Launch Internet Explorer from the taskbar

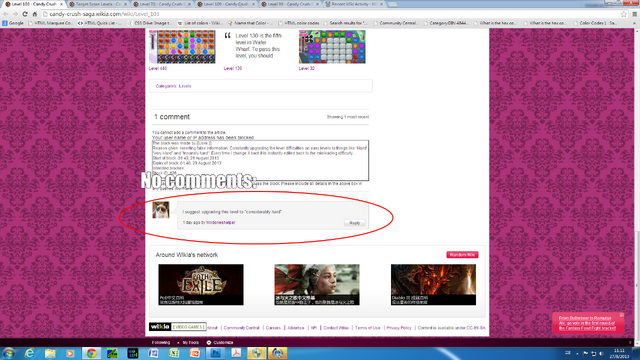tap(29, 353)
